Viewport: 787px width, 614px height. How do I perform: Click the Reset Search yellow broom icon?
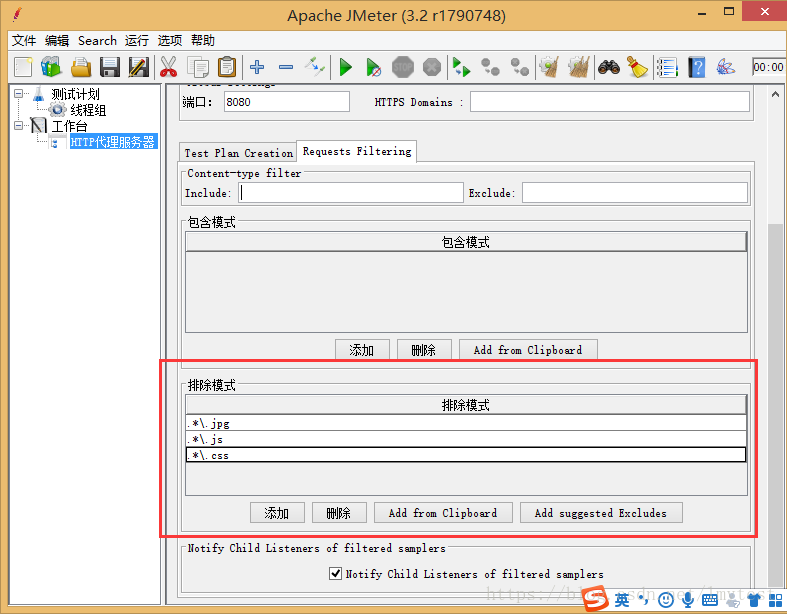point(637,67)
